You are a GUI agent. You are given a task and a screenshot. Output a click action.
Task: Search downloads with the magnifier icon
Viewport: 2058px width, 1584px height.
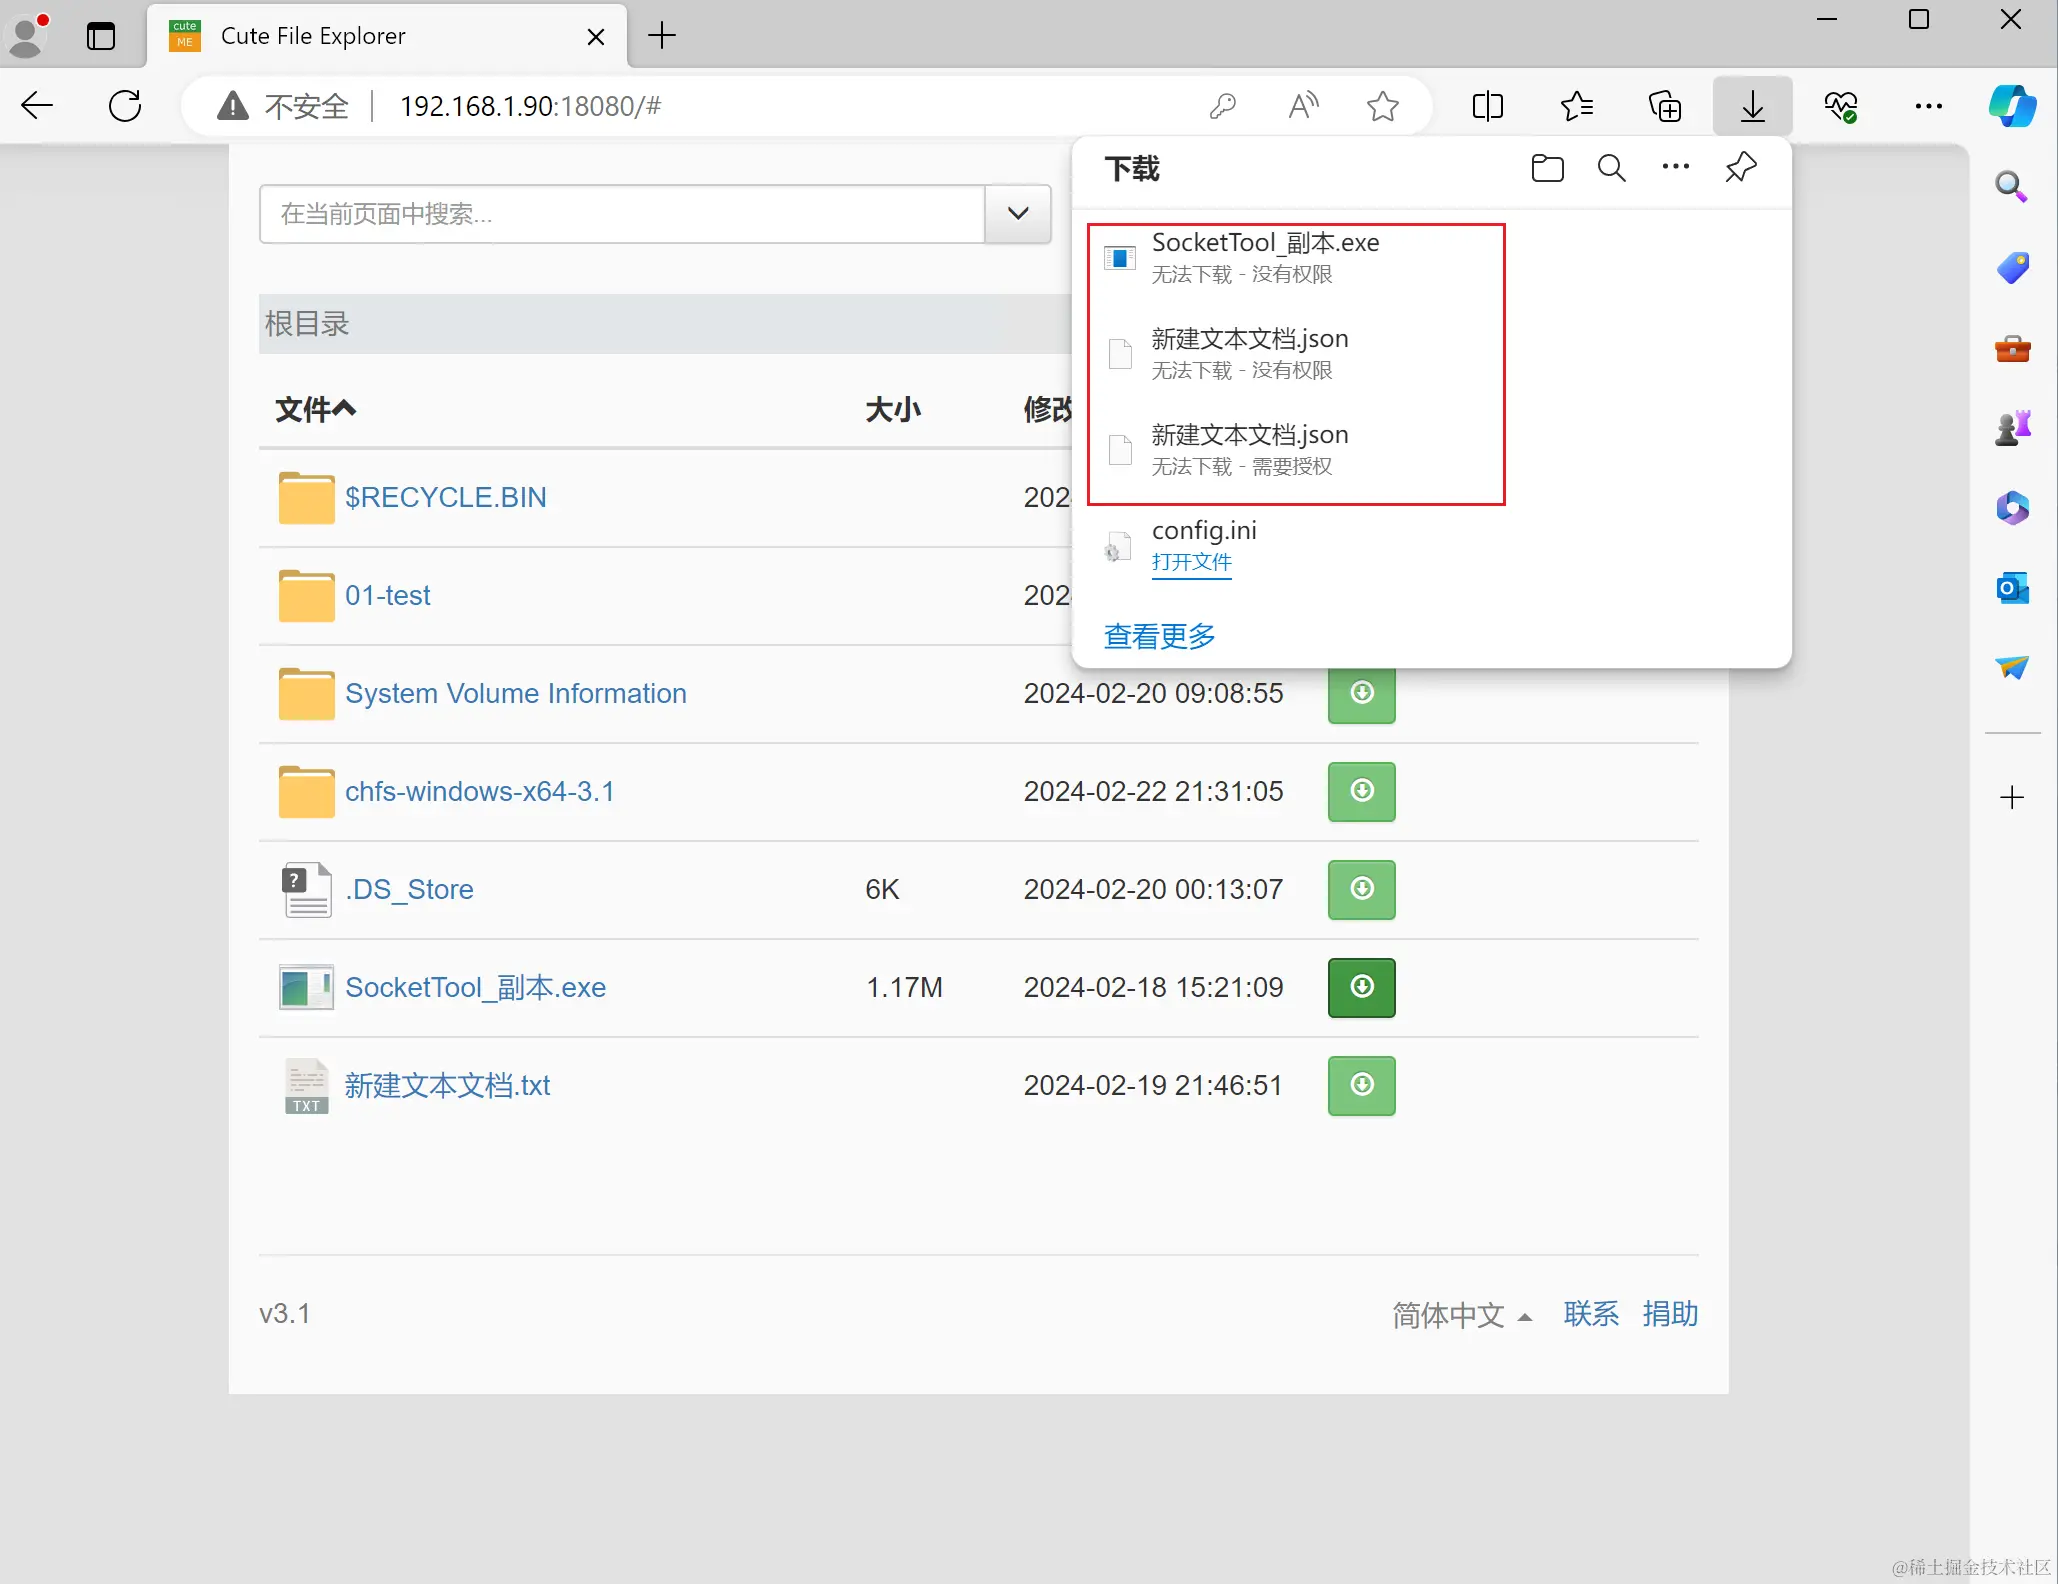tap(1611, 168)
